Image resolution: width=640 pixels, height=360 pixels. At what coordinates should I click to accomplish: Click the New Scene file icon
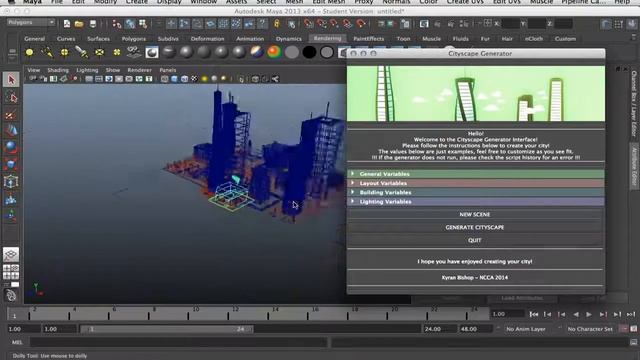(x=67, y=24)
